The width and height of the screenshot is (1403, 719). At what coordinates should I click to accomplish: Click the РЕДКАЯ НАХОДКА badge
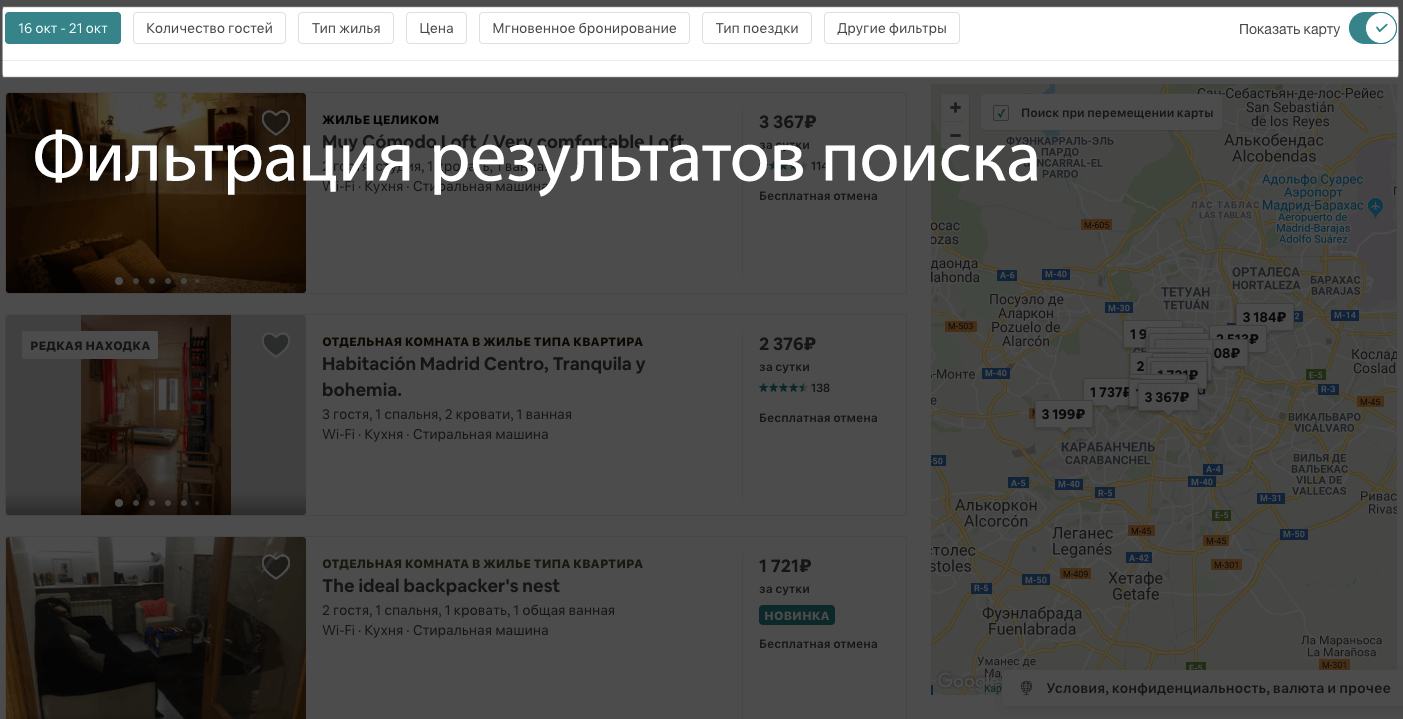pyautogui.click(x=90, y=346)
